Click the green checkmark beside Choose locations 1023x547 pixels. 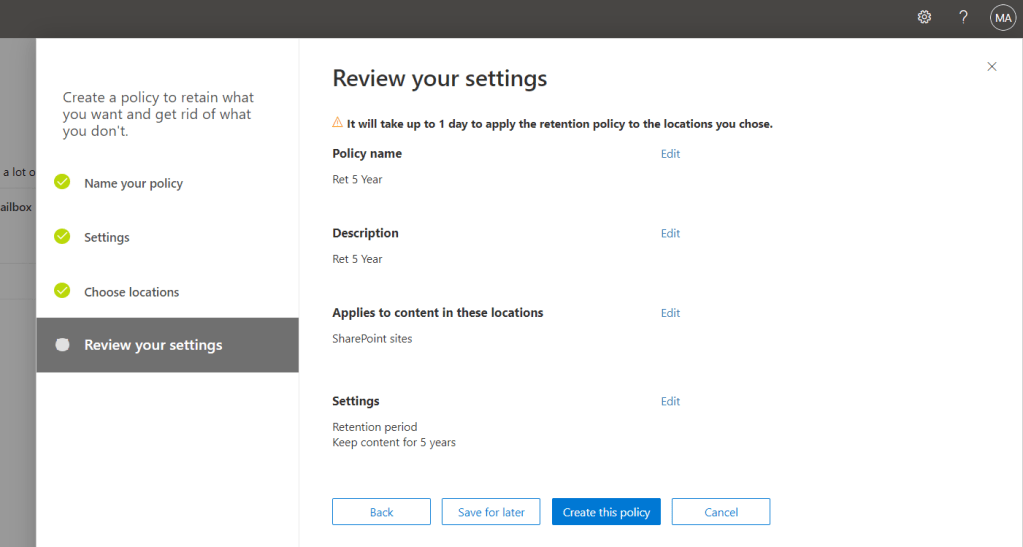pos(62,291)
